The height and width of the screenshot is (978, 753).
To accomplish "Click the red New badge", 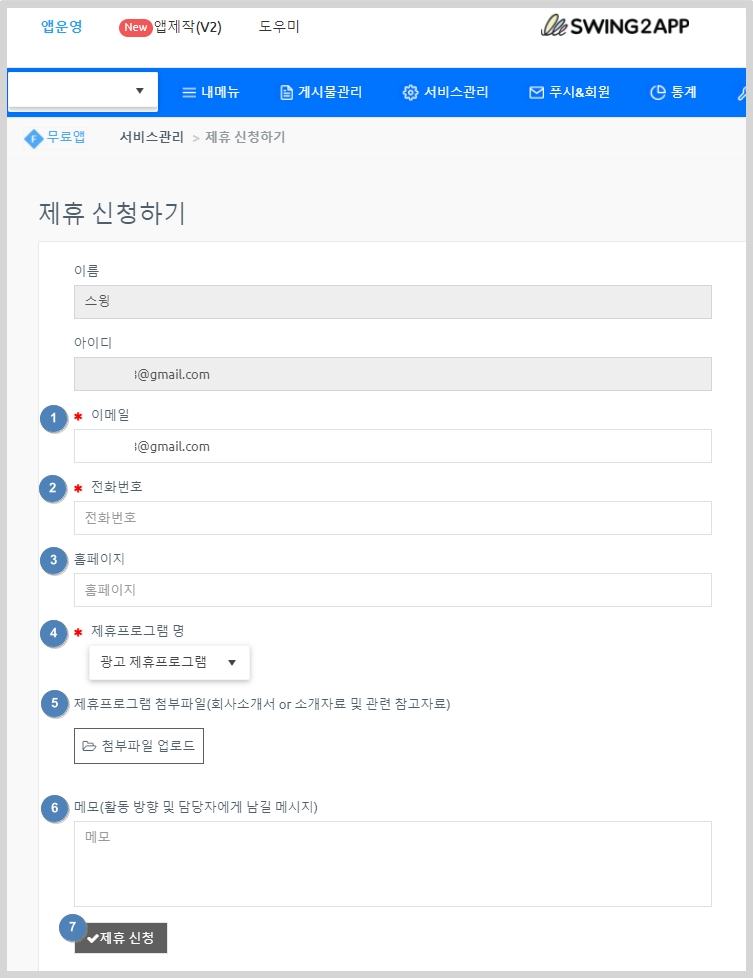I will click(135, 27).
